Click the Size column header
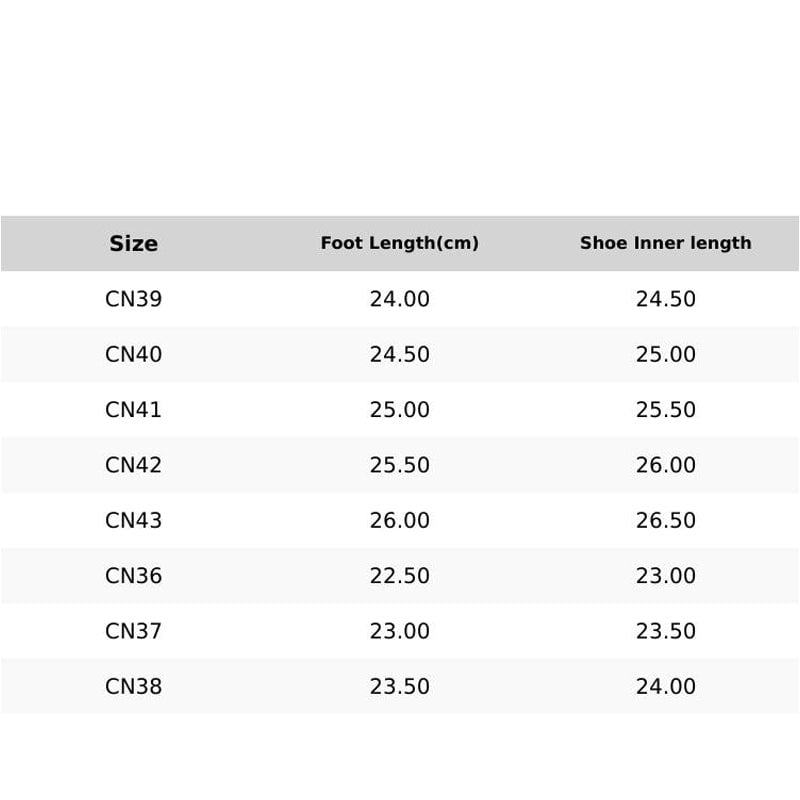Screen dimensions: 800x800 (134, 243)
